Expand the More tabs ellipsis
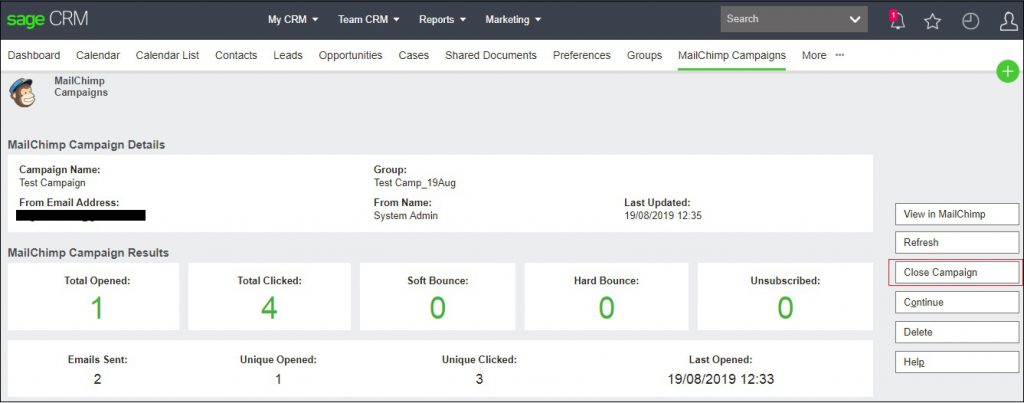 click(x=840, y=55)
